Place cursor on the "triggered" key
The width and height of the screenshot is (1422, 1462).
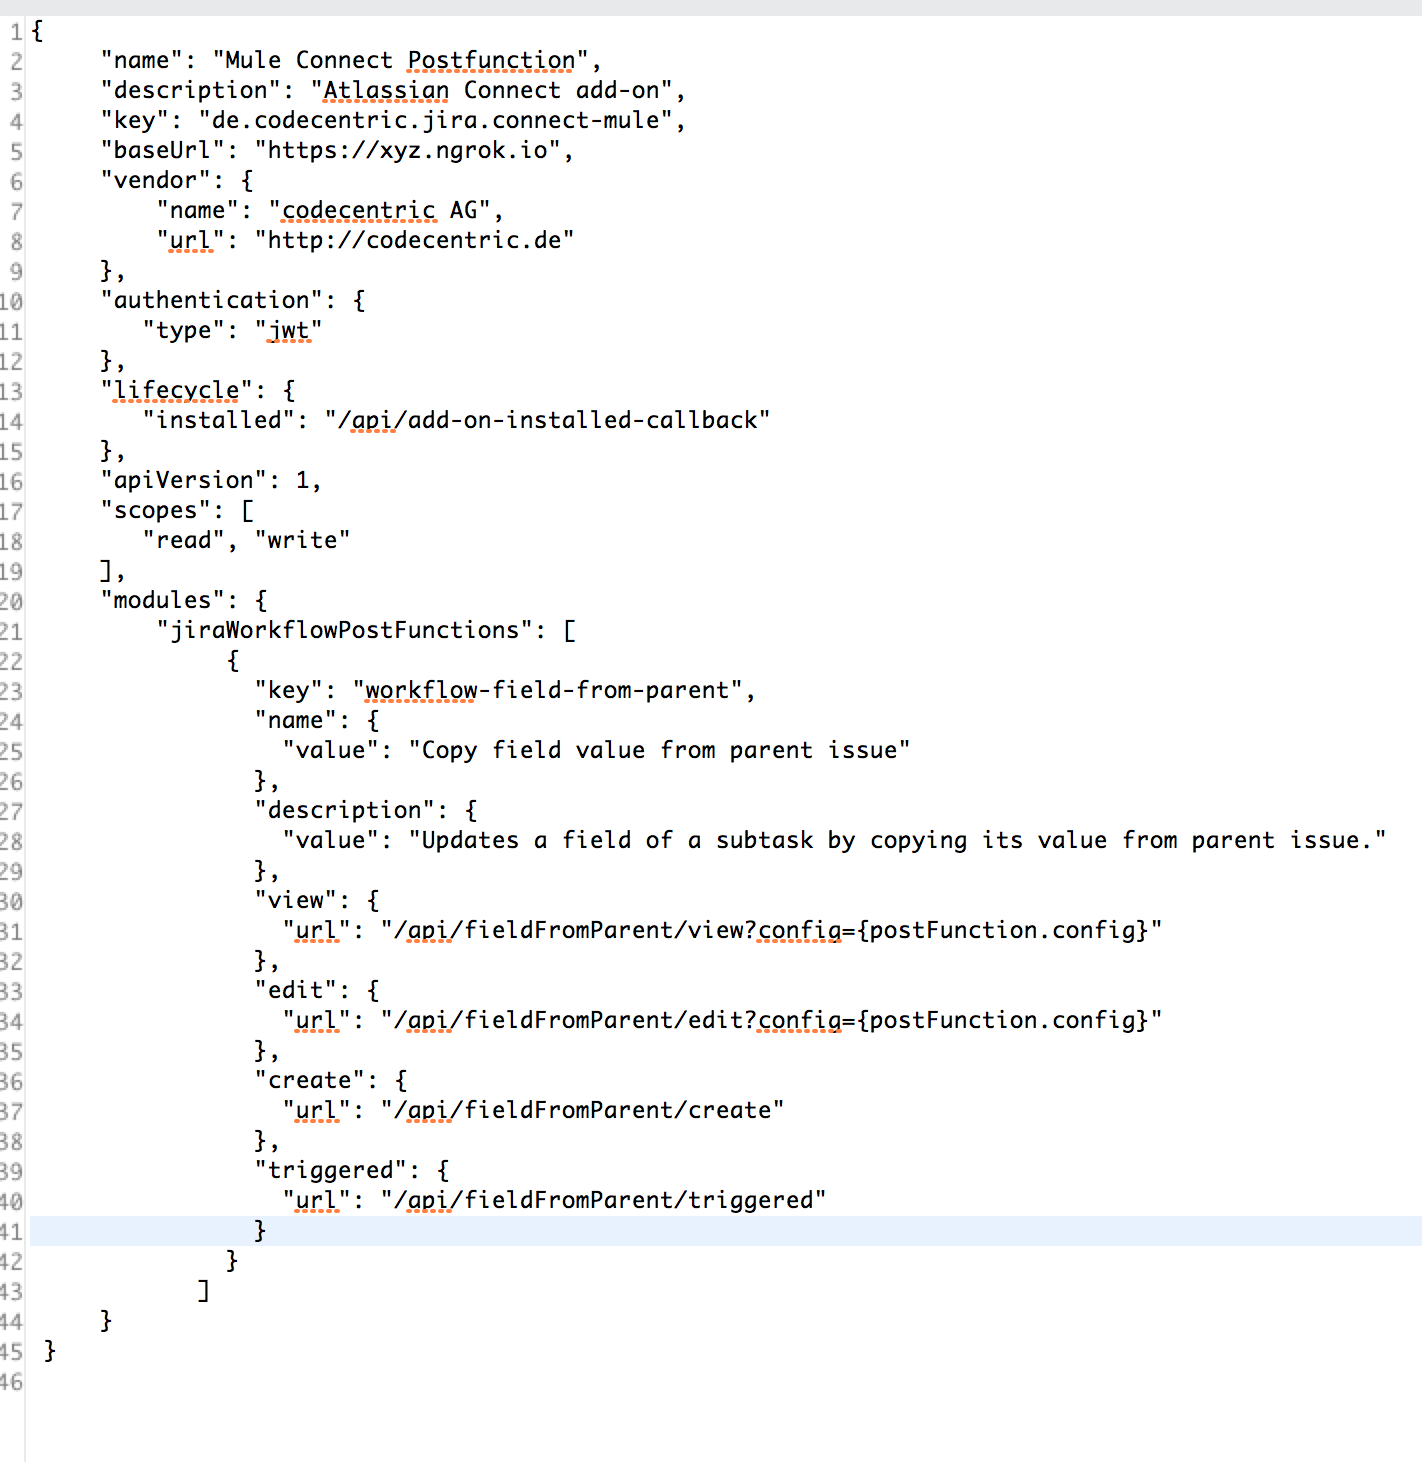click(330, 1171)
